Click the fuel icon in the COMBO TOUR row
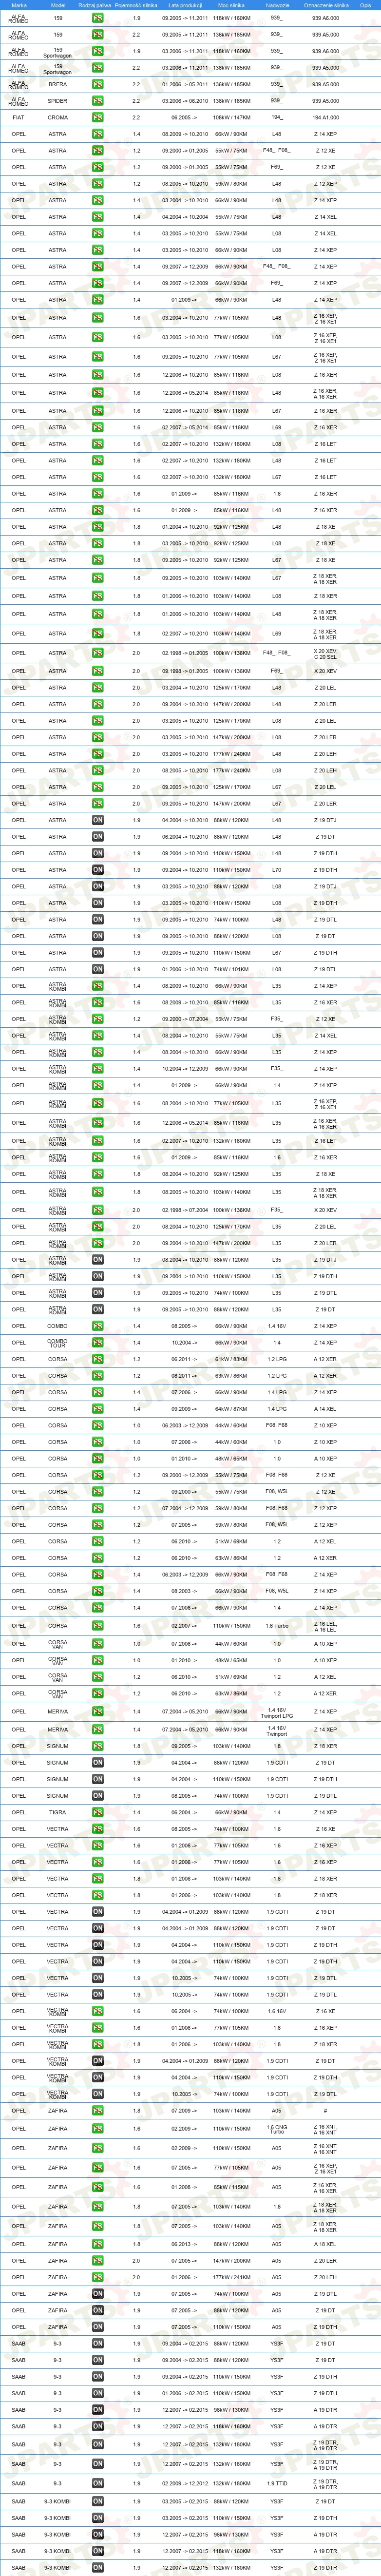 (98, 1342)
